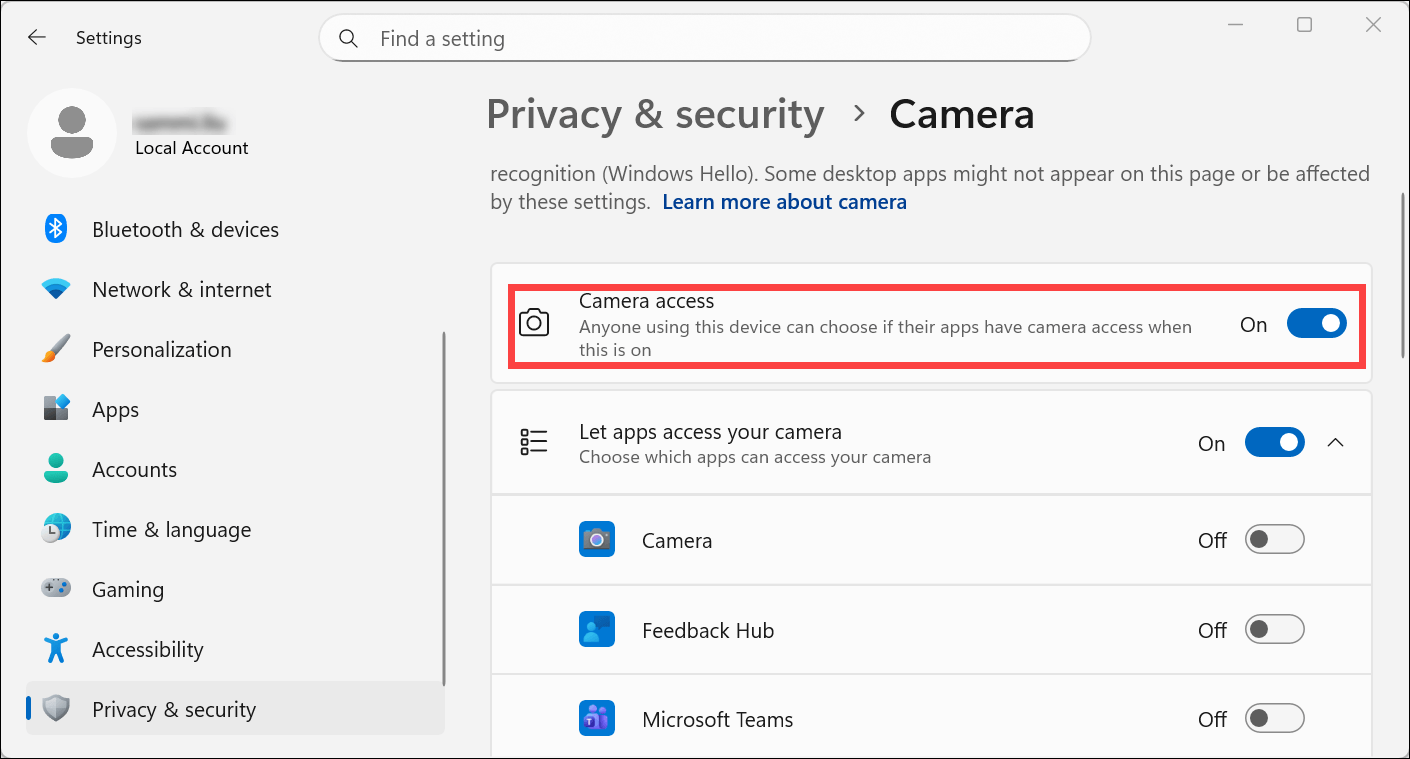The width and height of the screenshot is (1410, 759).
Task: Click the Network & internet Wi-Fi icon
Action: tap(56, 290)
